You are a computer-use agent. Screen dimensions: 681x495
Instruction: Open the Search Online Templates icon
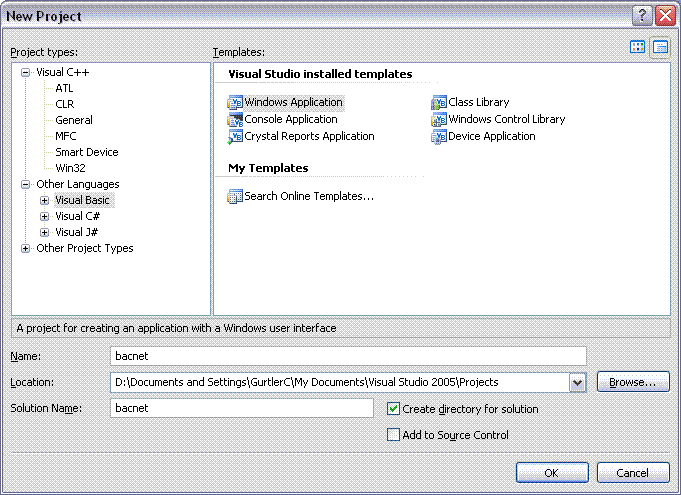click(x=235, y=197)
